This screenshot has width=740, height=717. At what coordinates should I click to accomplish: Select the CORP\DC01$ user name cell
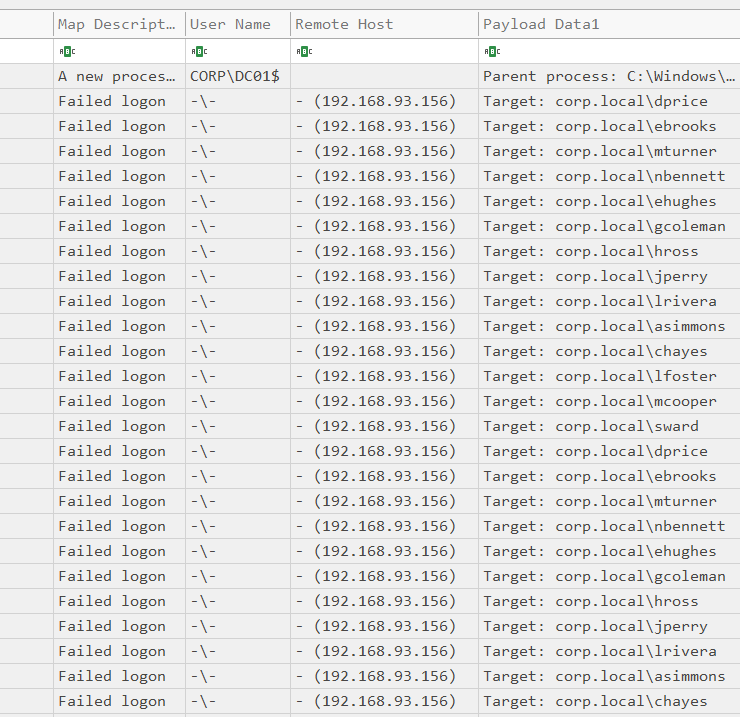[238, 76]
